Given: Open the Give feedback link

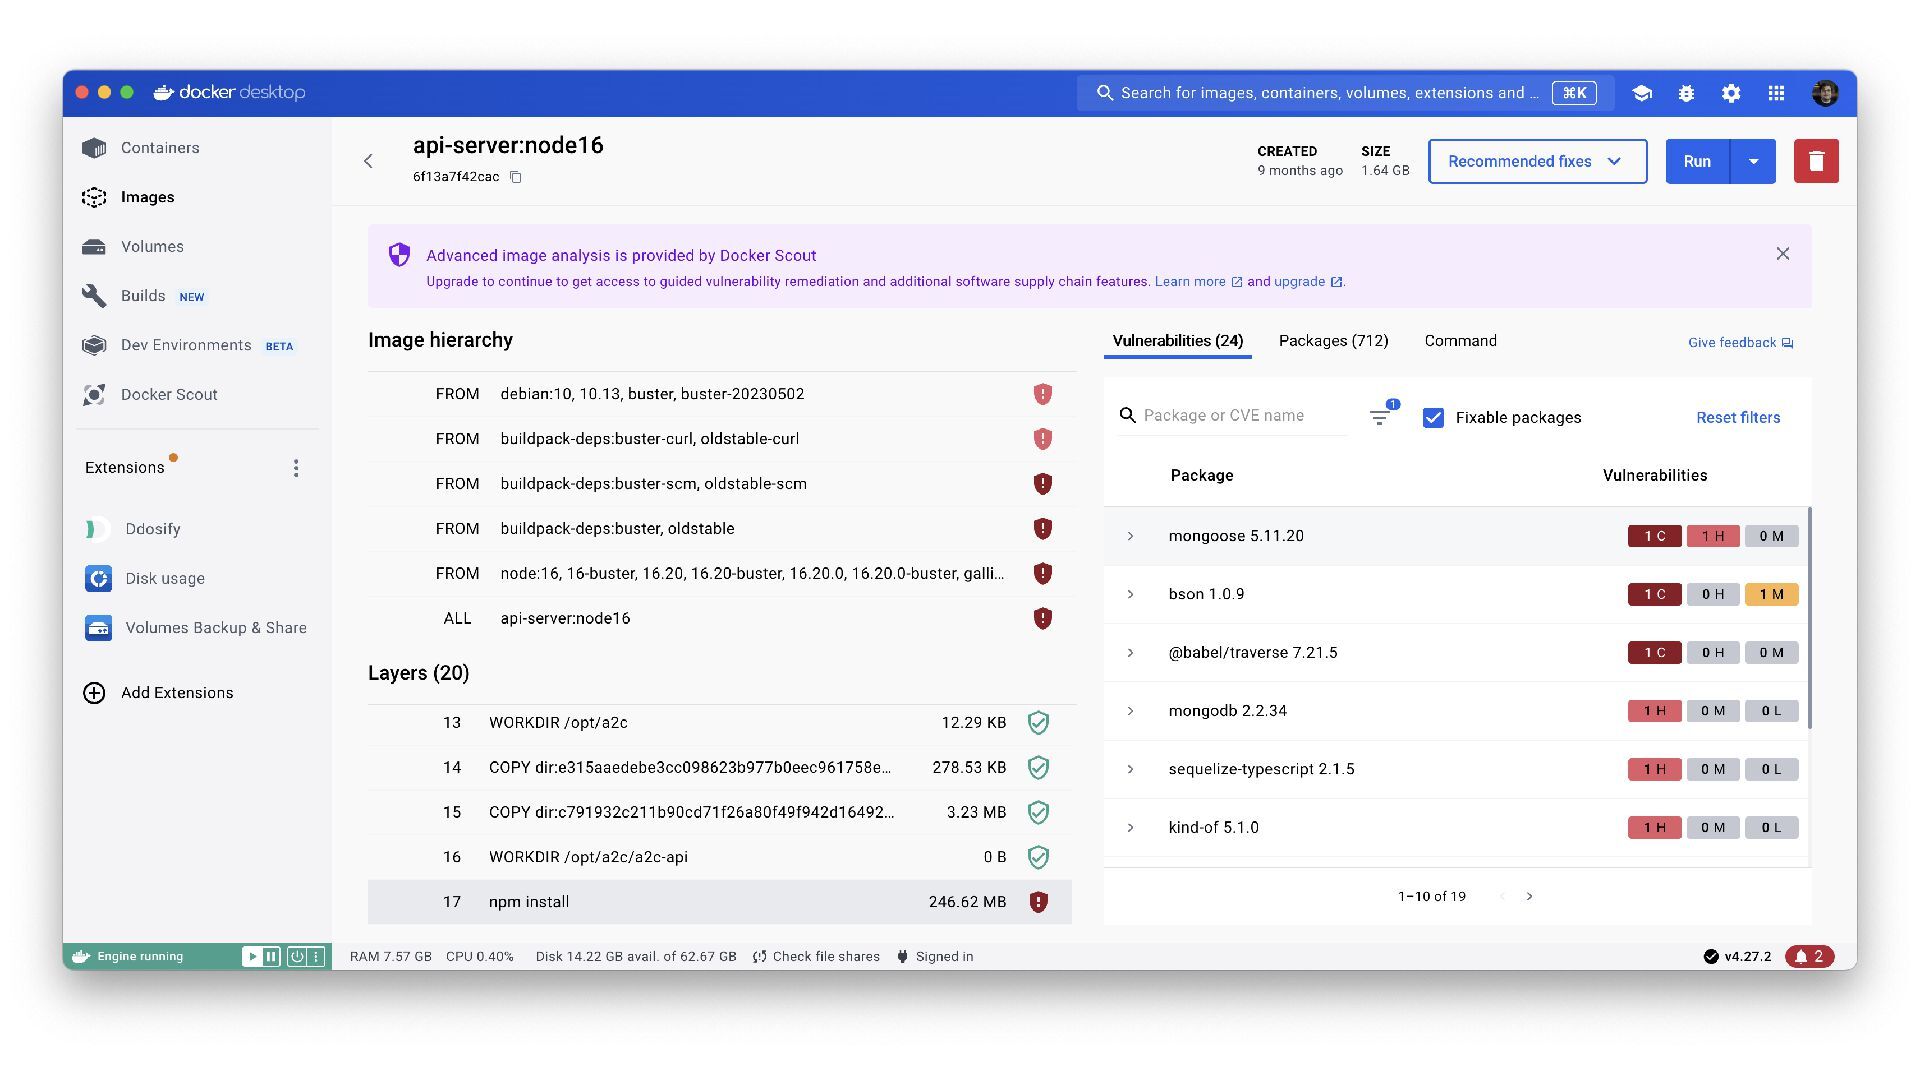Looking at the screenshot, I should (1740, 343).
